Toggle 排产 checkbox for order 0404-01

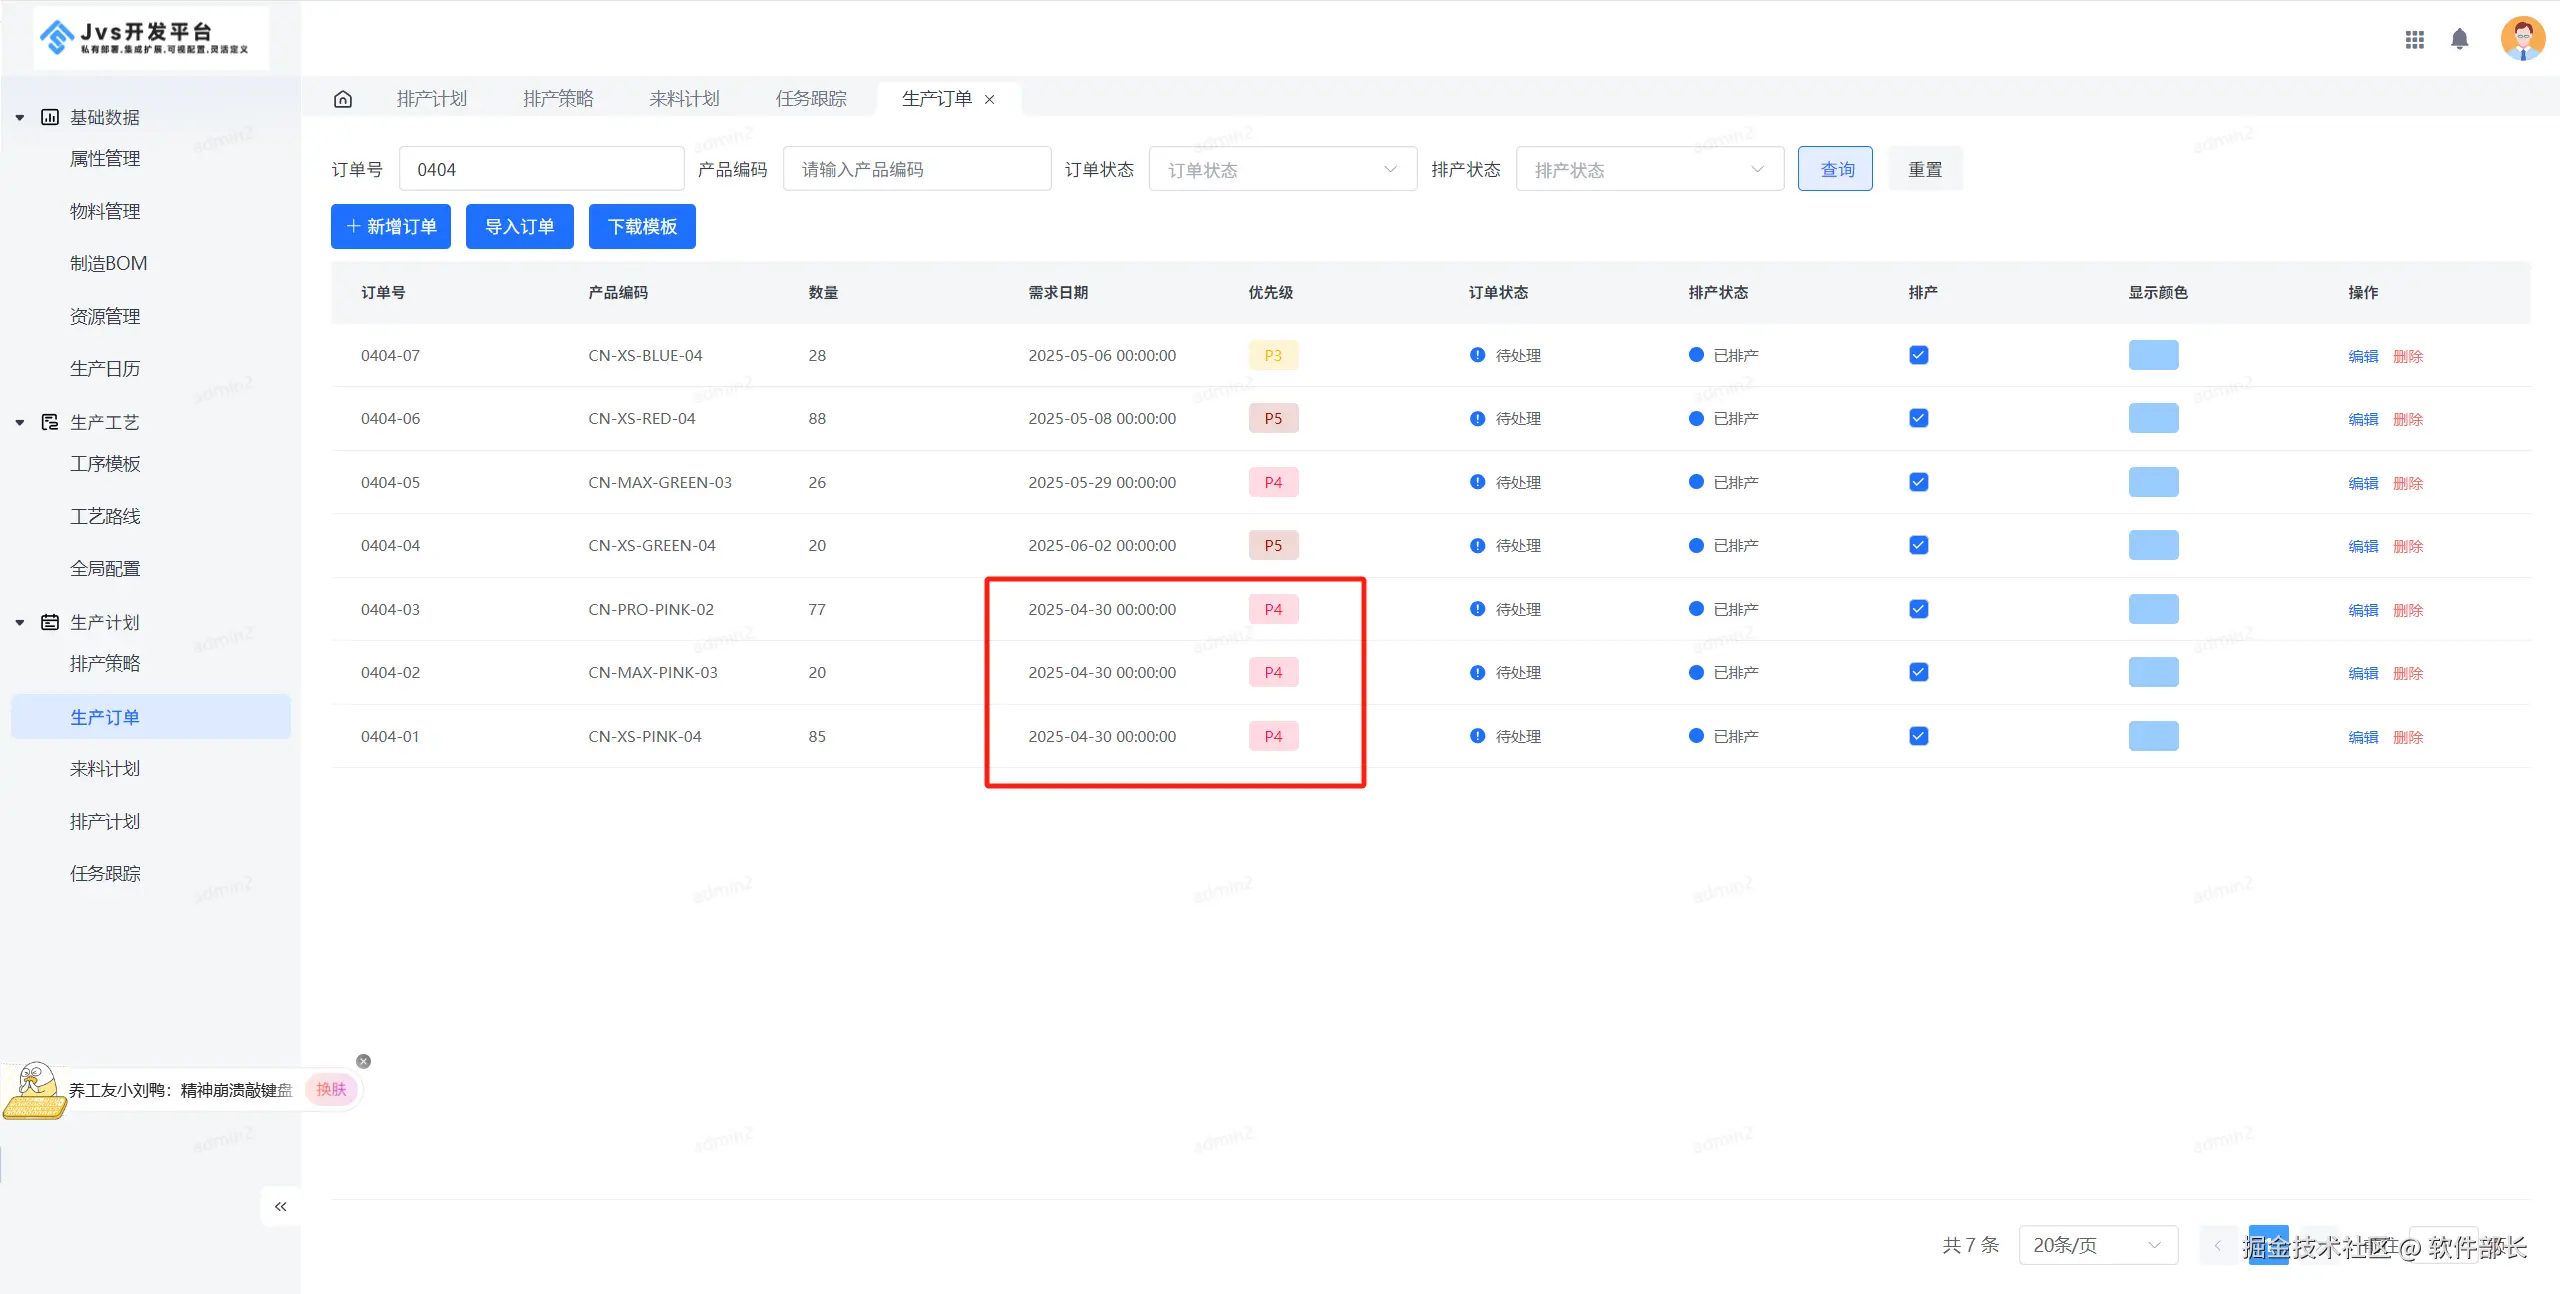coord(1918,736)
